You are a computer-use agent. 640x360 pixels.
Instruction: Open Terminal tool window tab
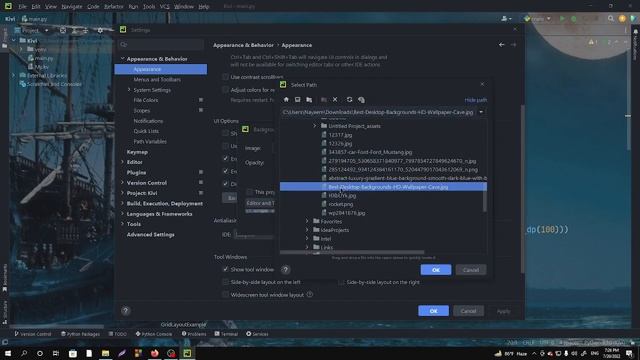click(226, 334)
